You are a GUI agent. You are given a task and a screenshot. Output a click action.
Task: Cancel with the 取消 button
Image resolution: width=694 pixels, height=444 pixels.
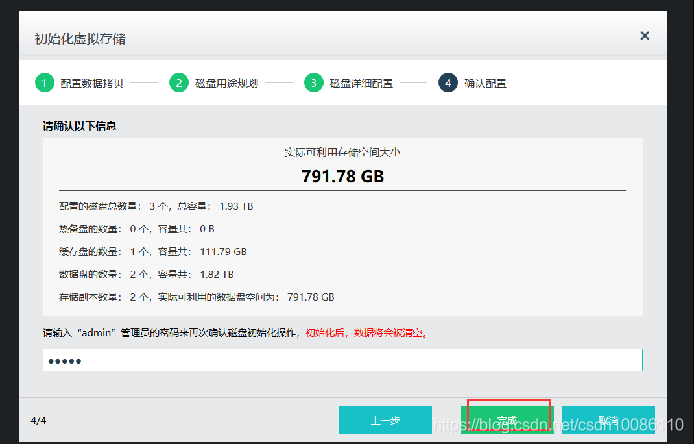608,420
